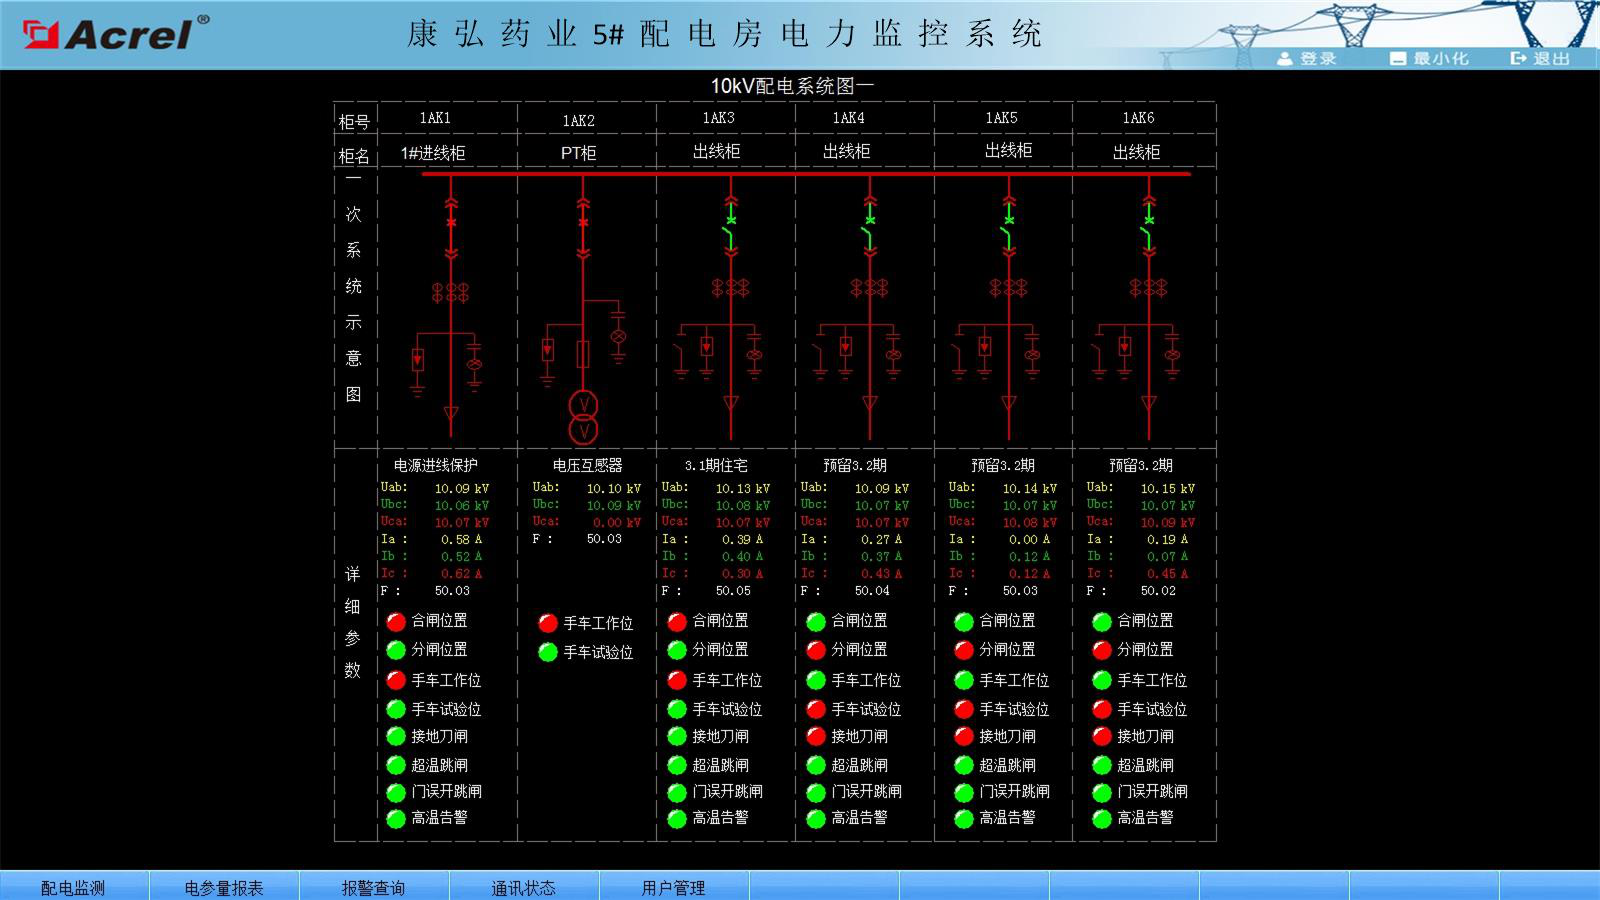The height and width of the screenshot is (900, 1600).
Task: Click the 电压互感器 heading
Action: 587,465
